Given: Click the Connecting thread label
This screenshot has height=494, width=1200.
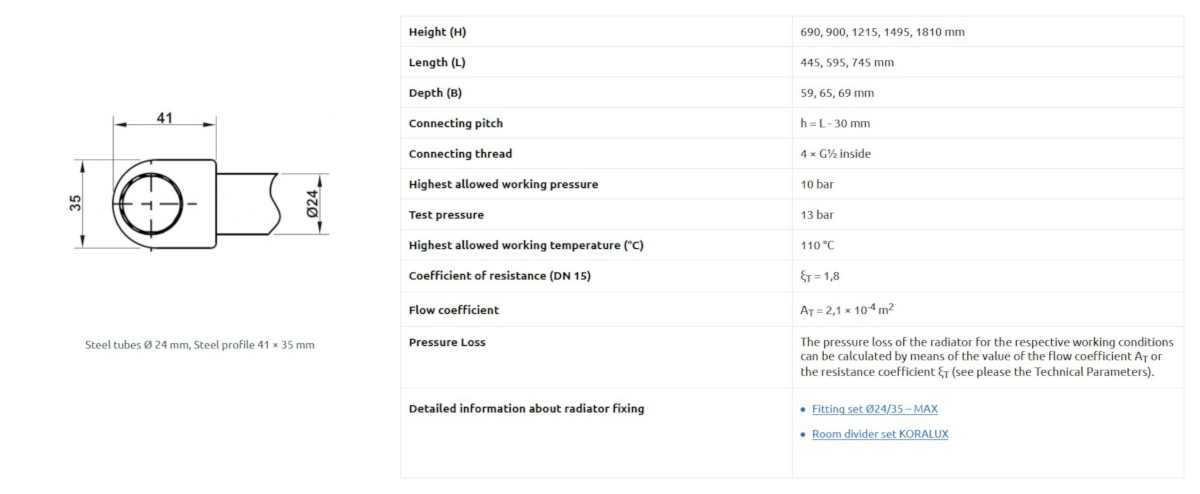Looking at the screenshot, I should tap(460, 154).
